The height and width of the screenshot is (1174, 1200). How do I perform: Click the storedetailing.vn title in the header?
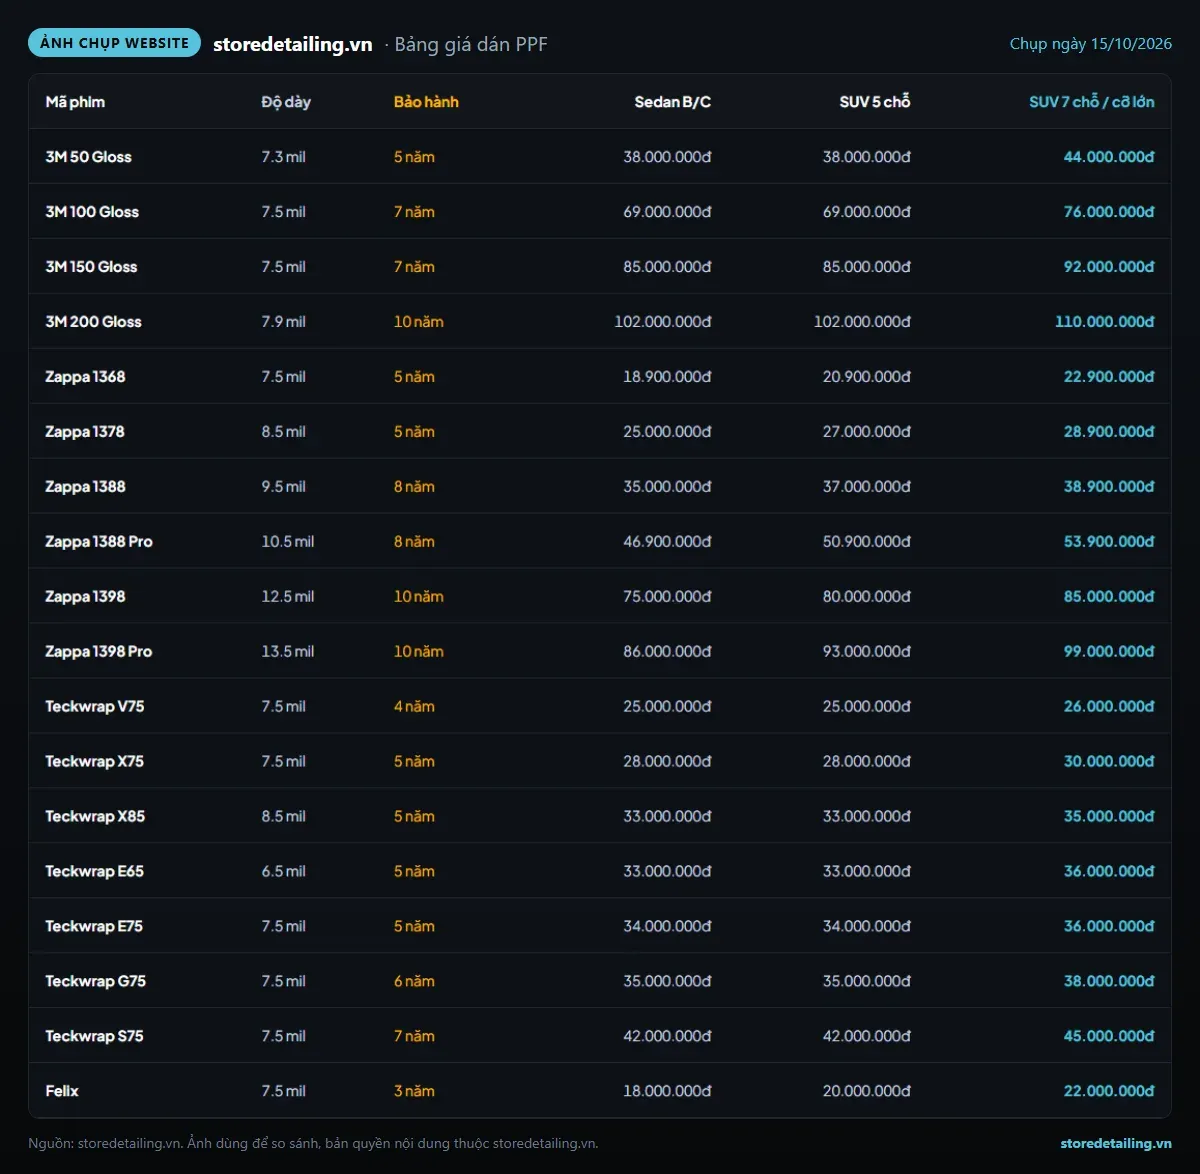click(x=293, y=44)
